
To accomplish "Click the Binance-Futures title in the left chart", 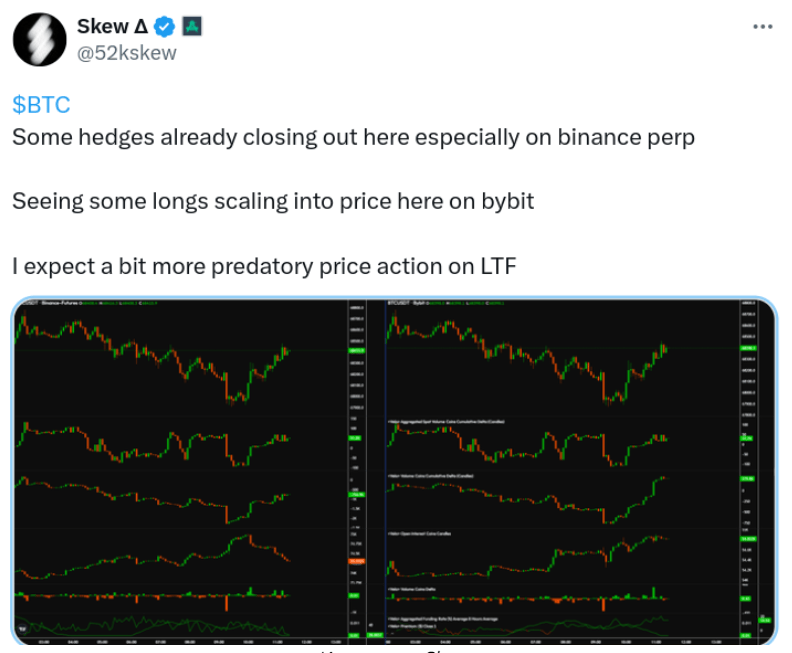I will pos(58,302).
